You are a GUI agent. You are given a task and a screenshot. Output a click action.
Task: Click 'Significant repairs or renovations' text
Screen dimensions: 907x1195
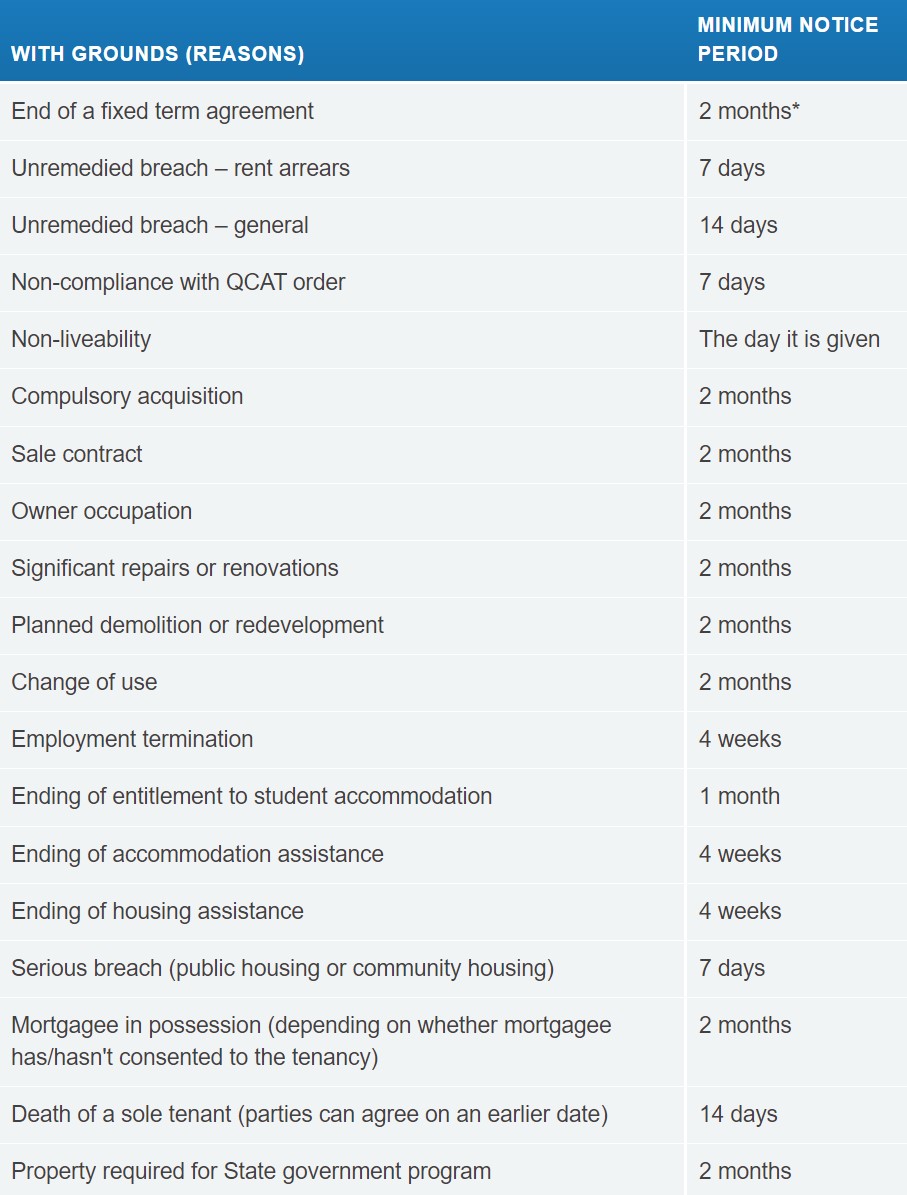click(x=175, y=568)
